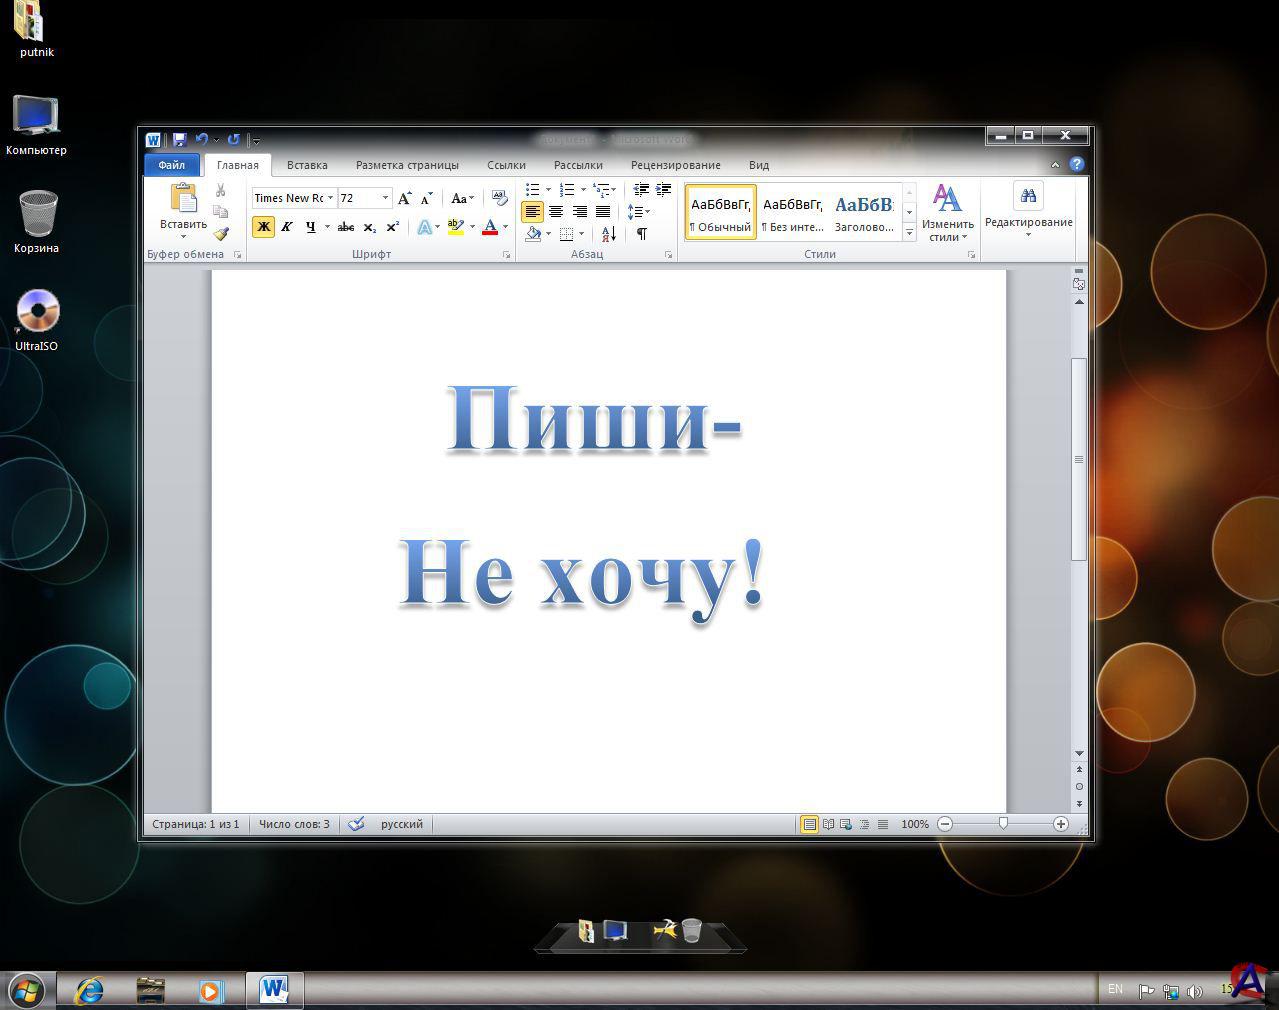This screenshot has height=1010, width=1279.
Task: Click the Sort A-to-Z icon
Action: tap(608, 234)
